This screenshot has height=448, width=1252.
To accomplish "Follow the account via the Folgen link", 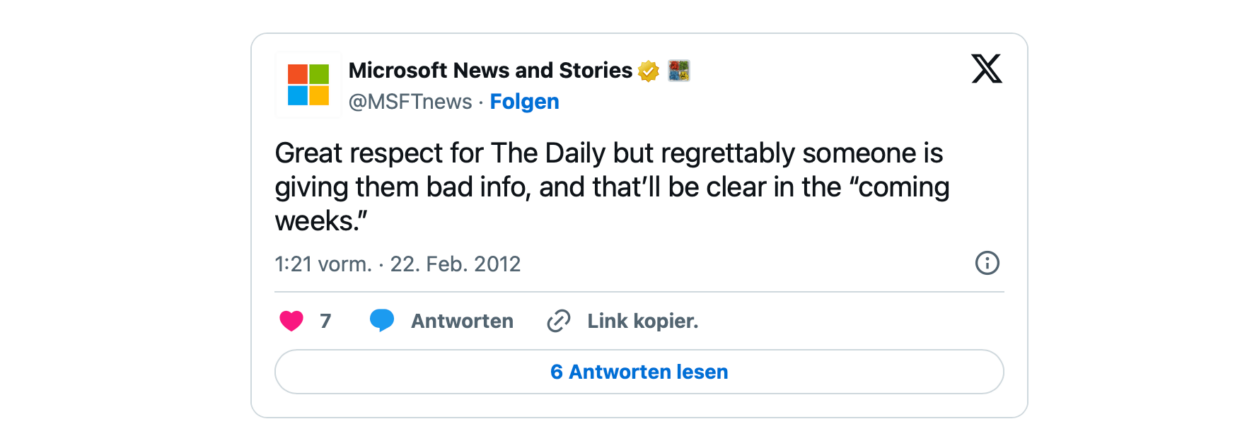I will point(524,101).
